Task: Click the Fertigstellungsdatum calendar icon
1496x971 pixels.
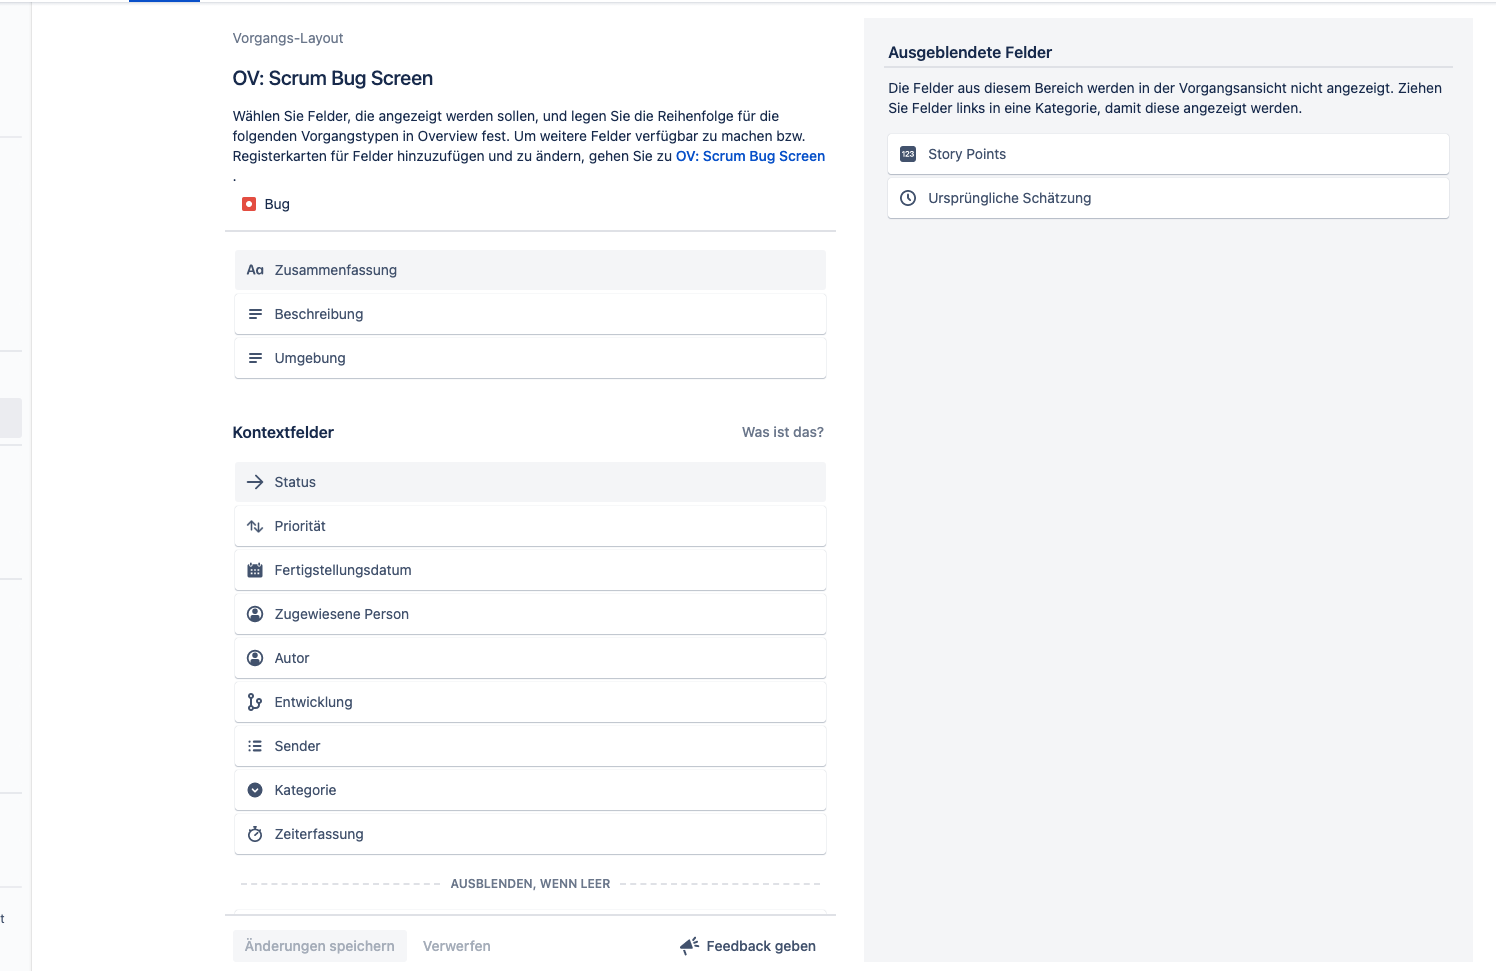Action: [255, 570]
